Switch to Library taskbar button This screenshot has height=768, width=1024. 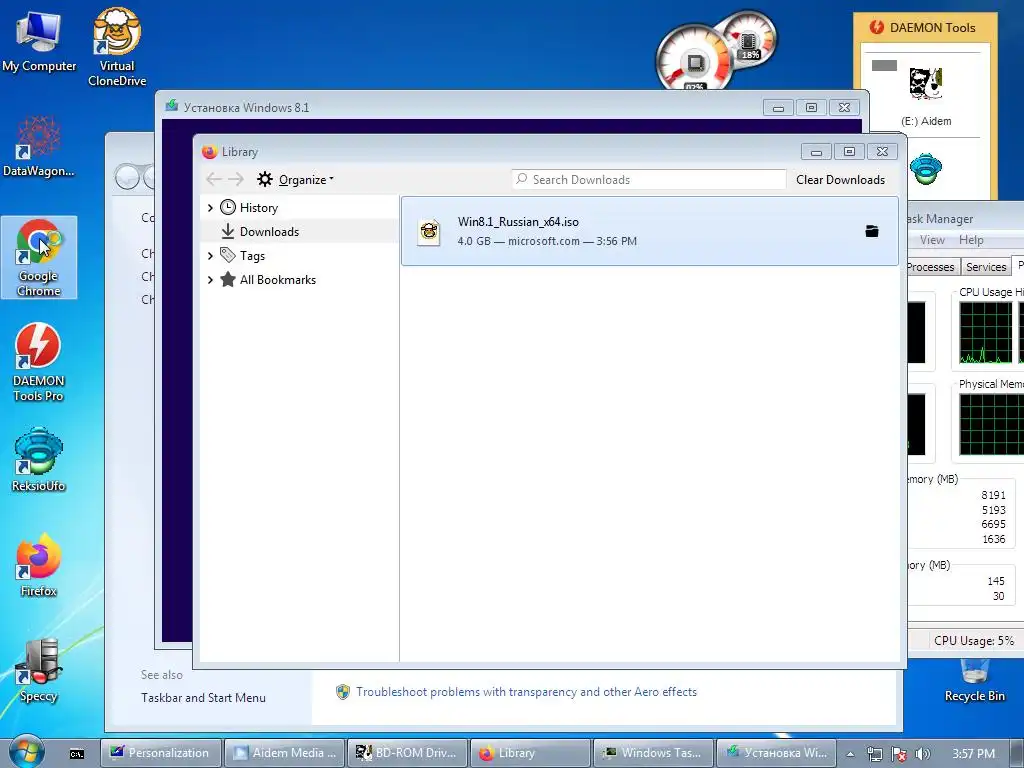click(x=531, y=753)
